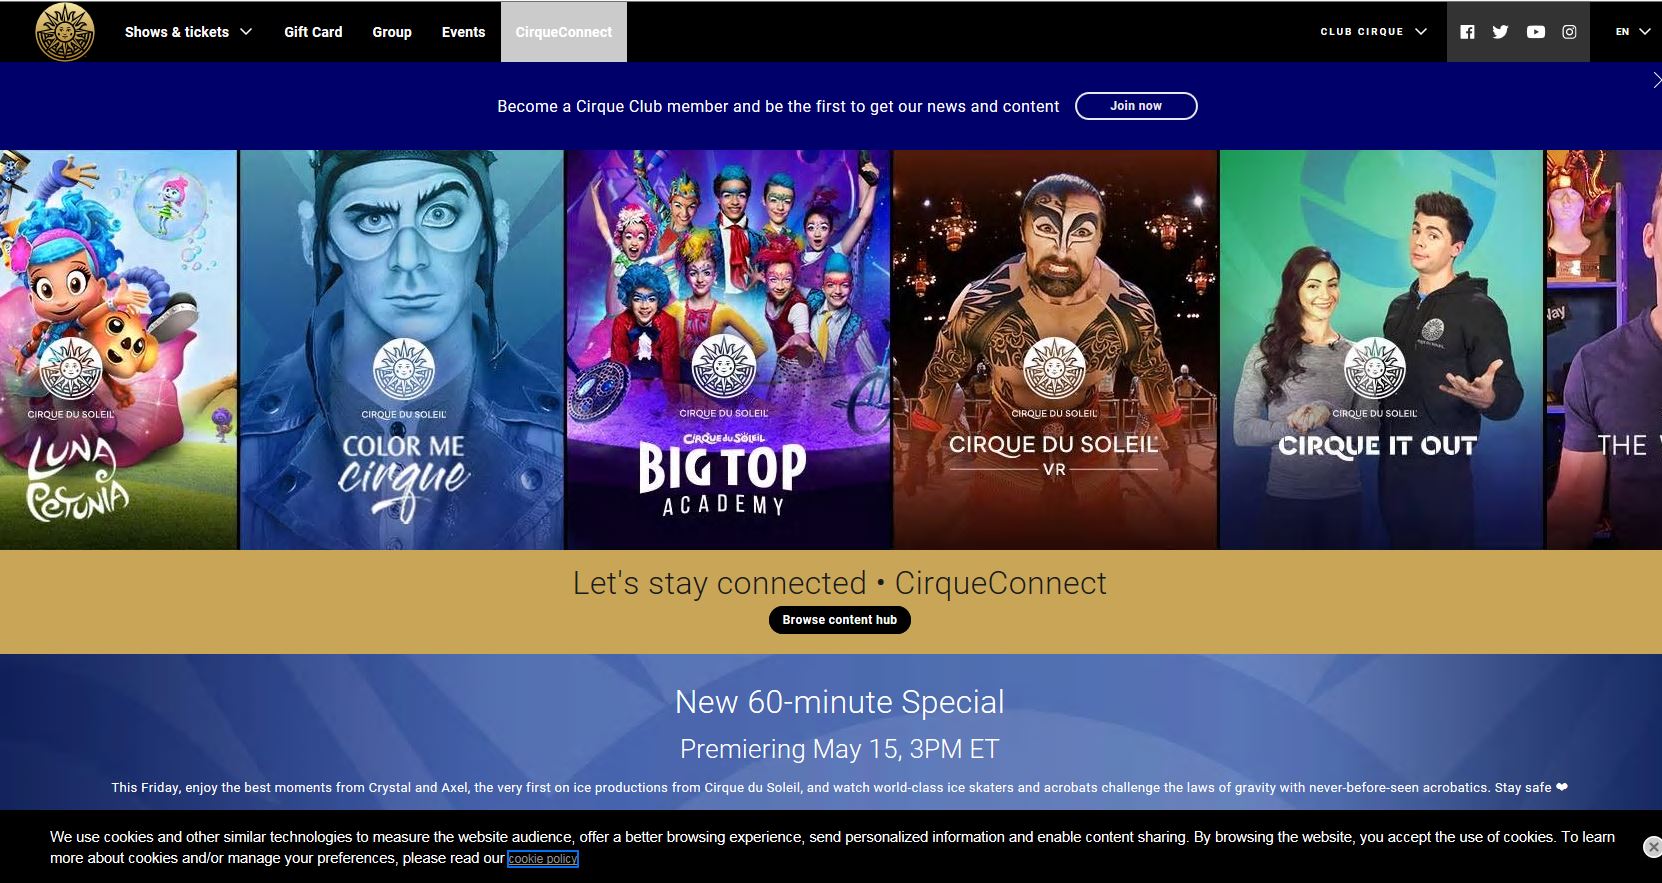
Task: Click the Cirque du Soleil sun logo
Action: pos(65,32)
